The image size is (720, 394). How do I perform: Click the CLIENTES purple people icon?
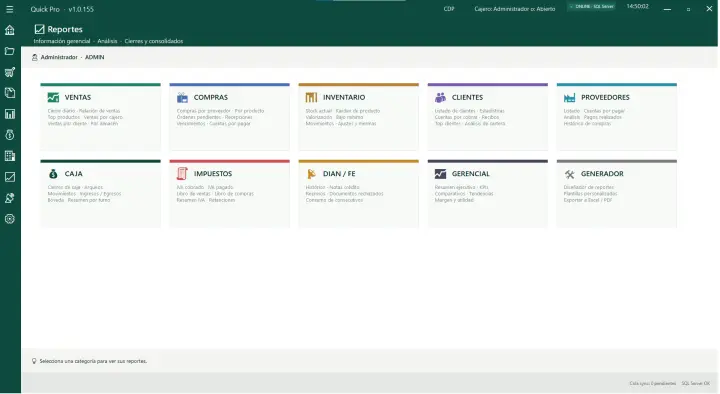point(440,97)
